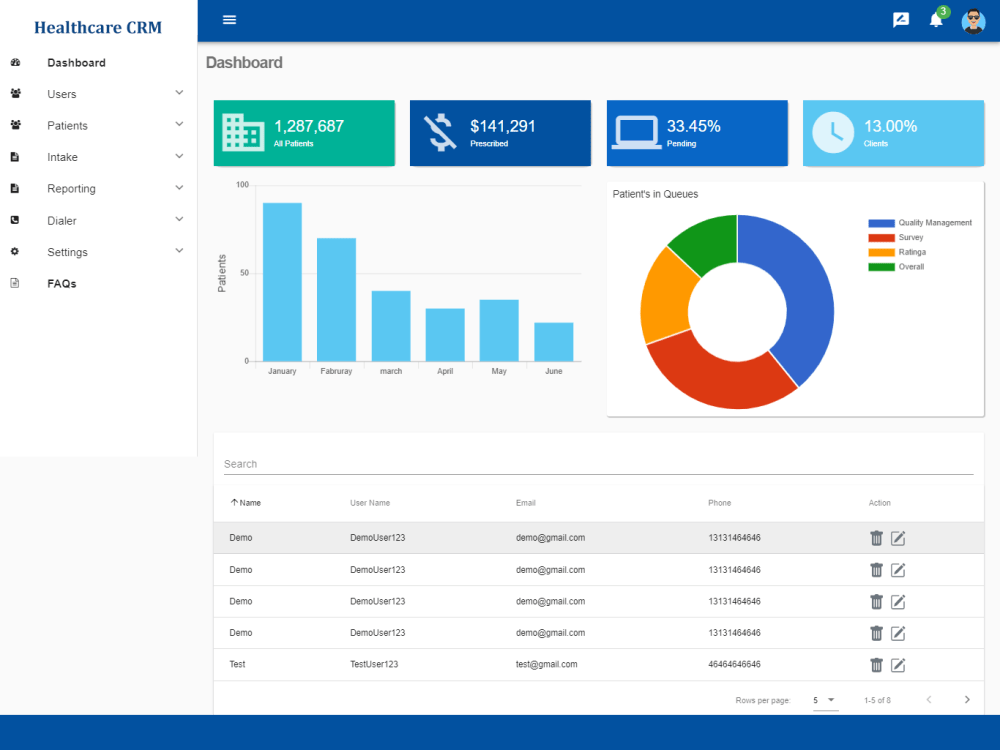Sort table by Phone column
The height and width of the screenshot is (750, 1000).
[x=719, y=503]
